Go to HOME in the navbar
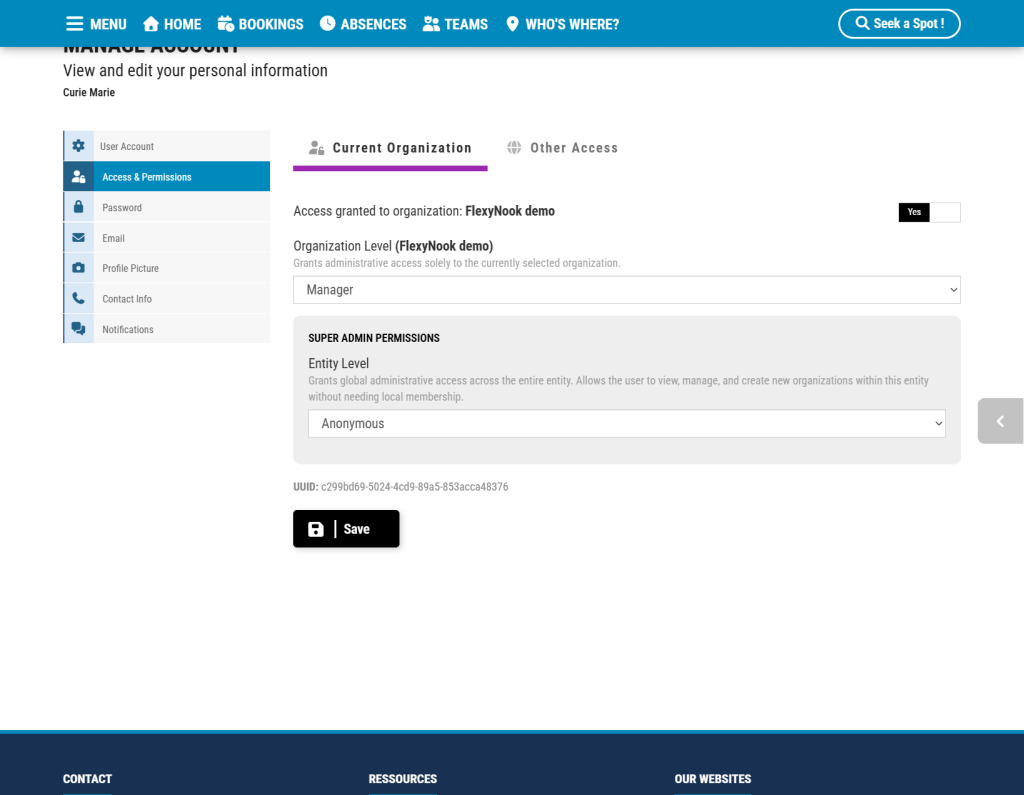1024x795 pixels. 172,24
